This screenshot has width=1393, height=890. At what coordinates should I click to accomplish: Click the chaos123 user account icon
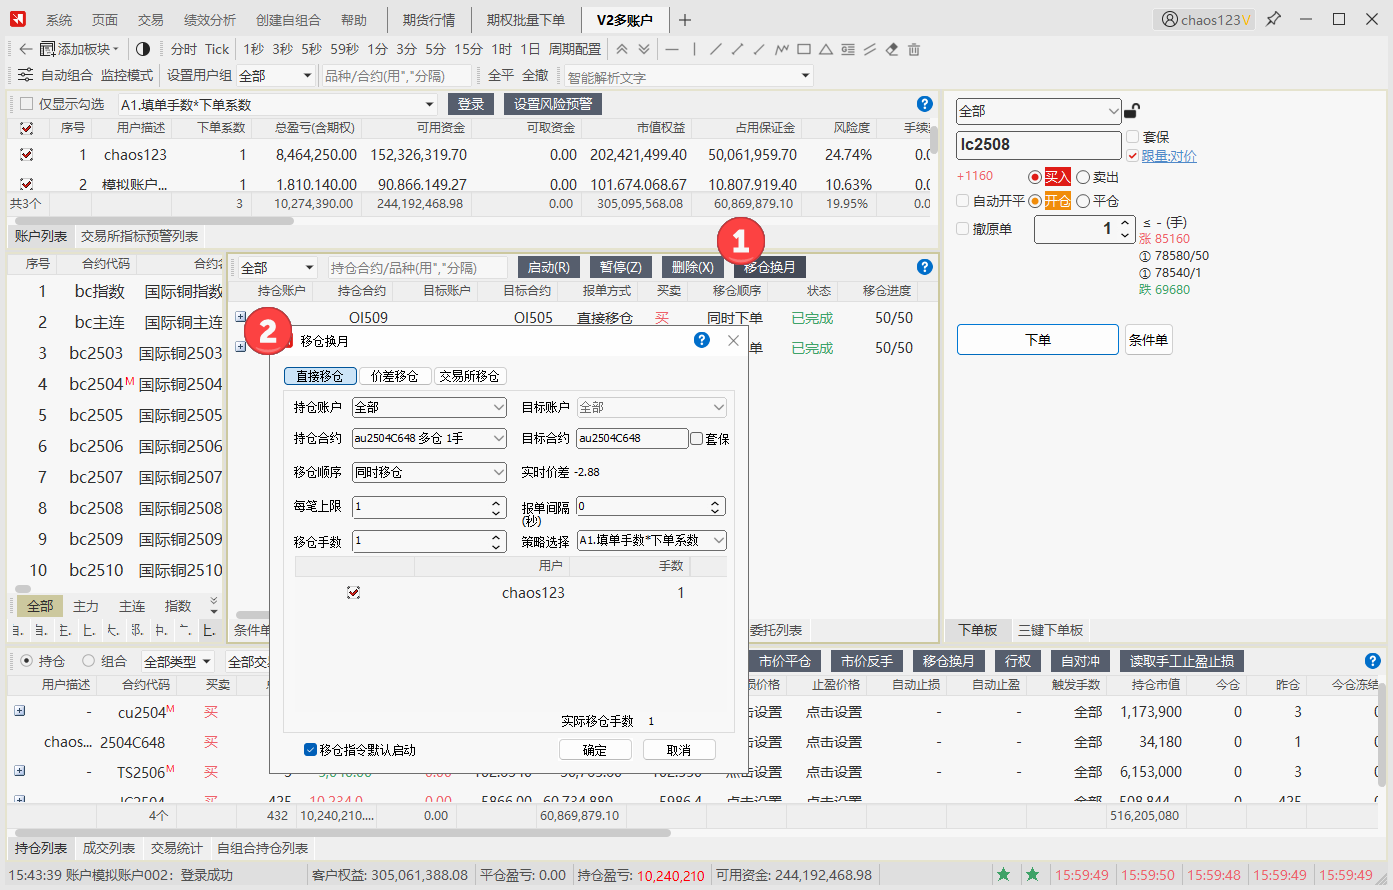pos(1169,20)
